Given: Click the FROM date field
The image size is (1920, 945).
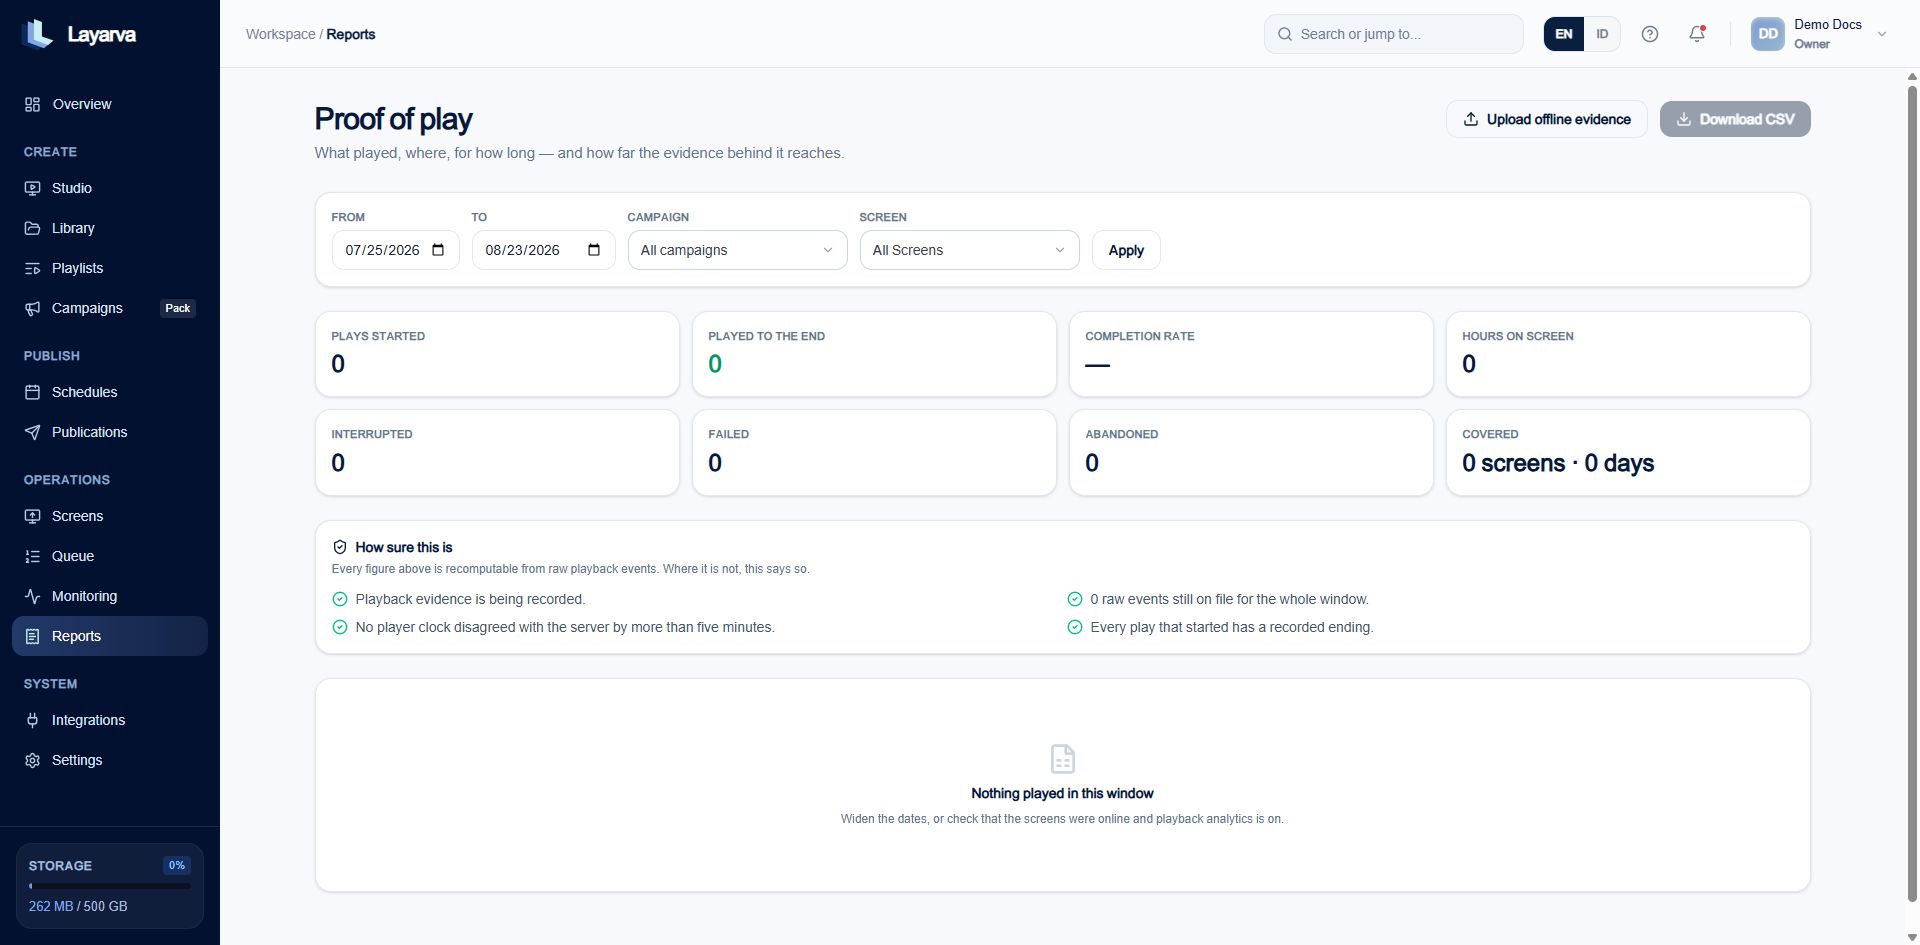Looking at the screenshot, I should pyautogui.click(x=395, y=250).
